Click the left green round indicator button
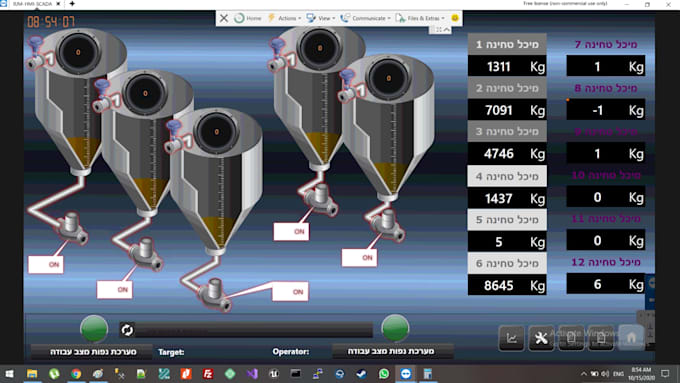The image size is (680, 383). tap(94, 328)
